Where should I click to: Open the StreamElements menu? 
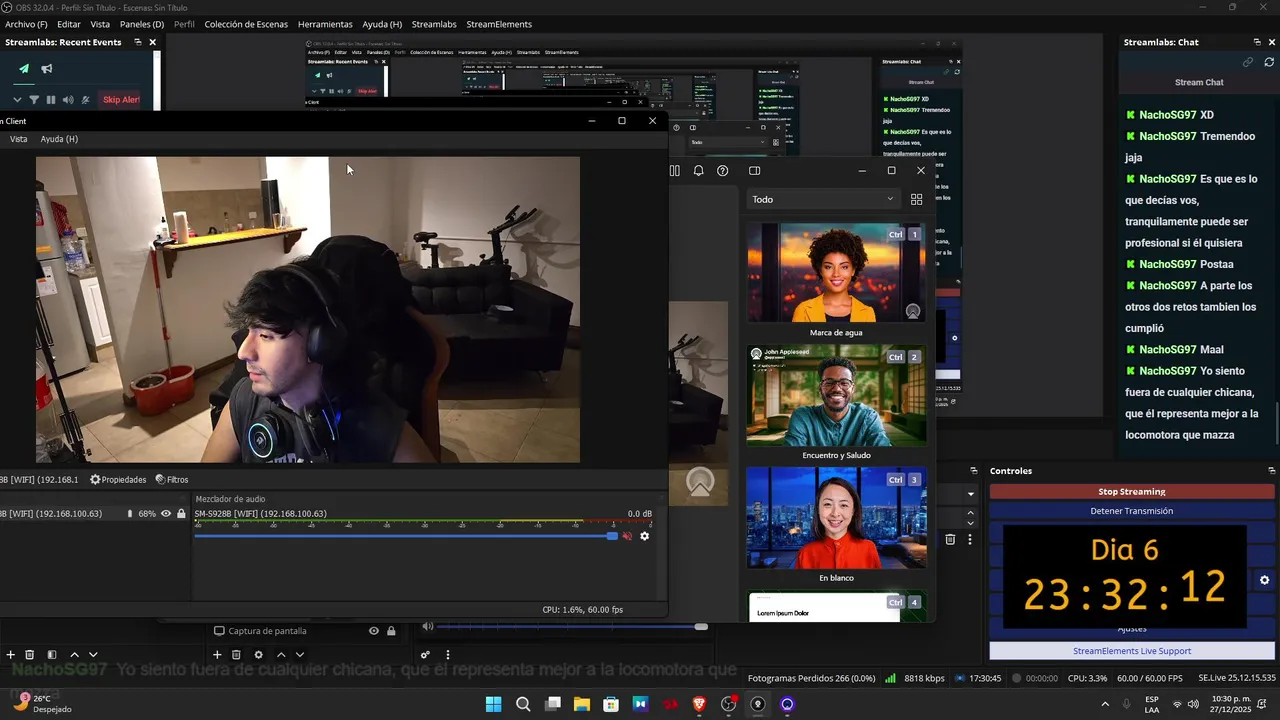coord(499,24)
